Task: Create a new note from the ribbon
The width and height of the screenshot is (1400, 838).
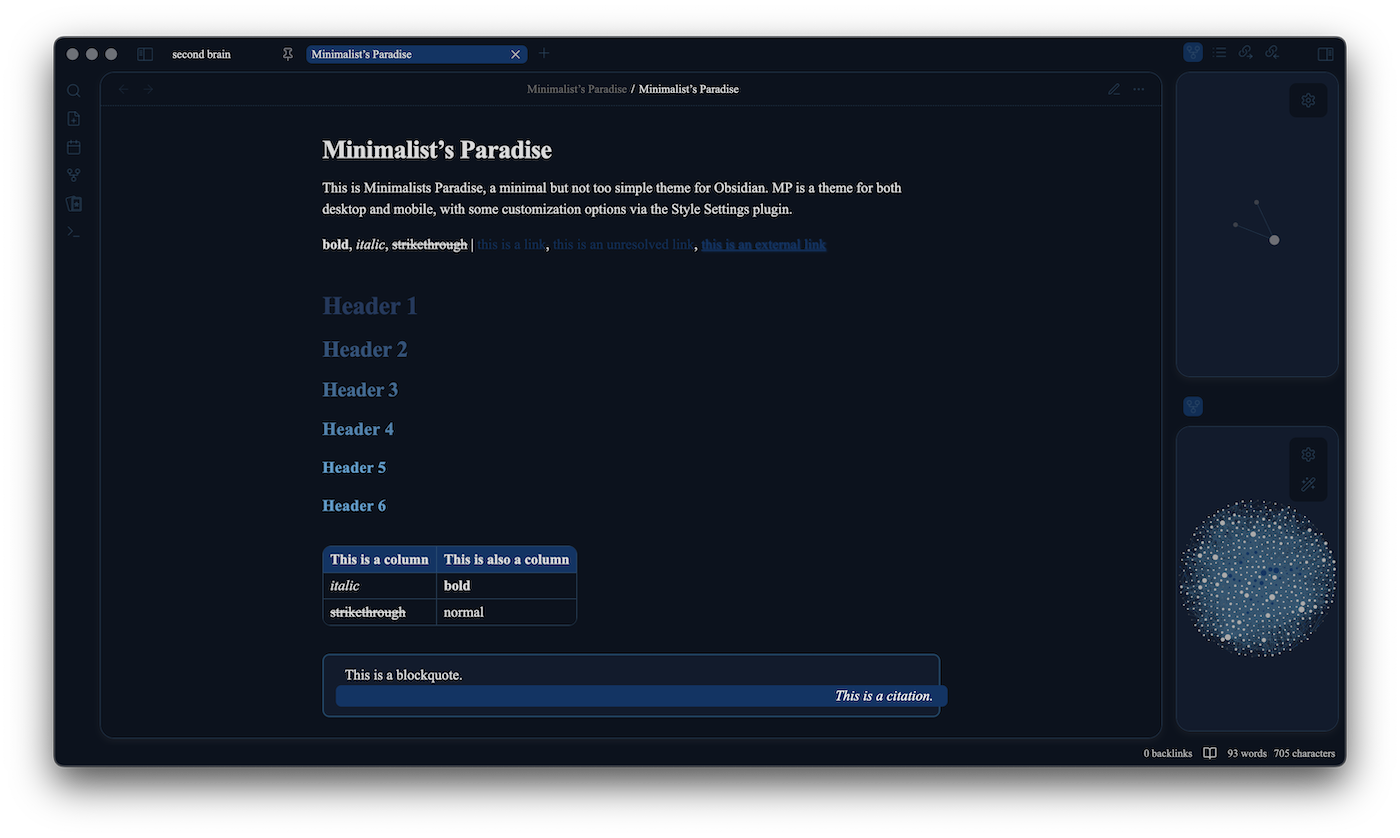Action: tap(74, 119)
